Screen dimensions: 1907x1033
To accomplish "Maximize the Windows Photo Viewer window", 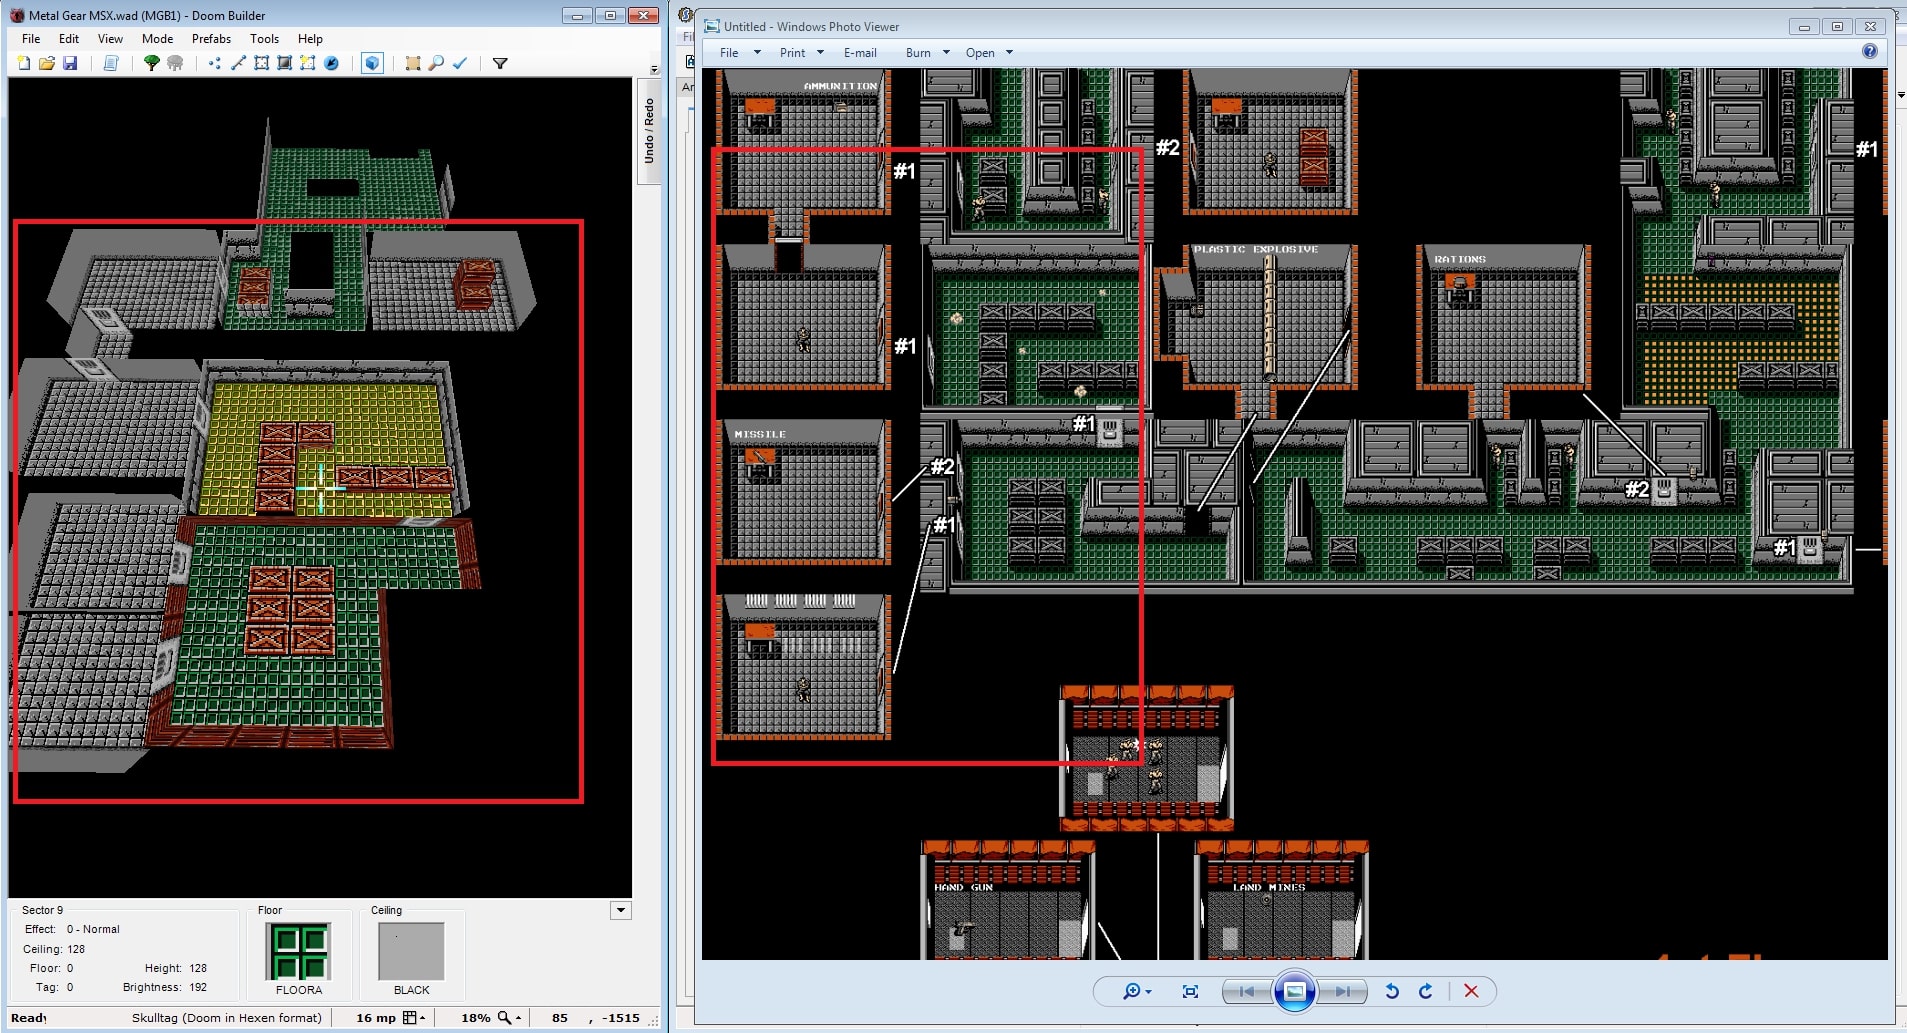I will (1837, 27).
